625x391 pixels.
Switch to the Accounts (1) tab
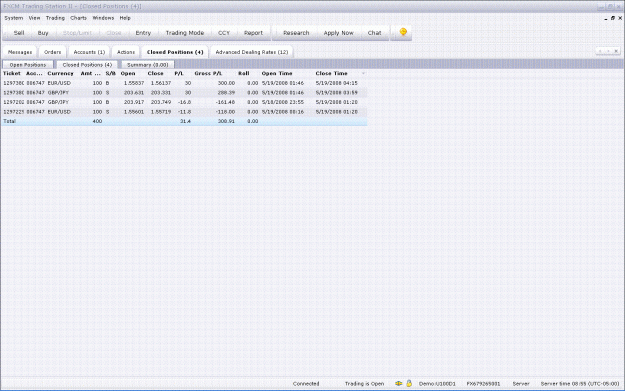[89, 52]
